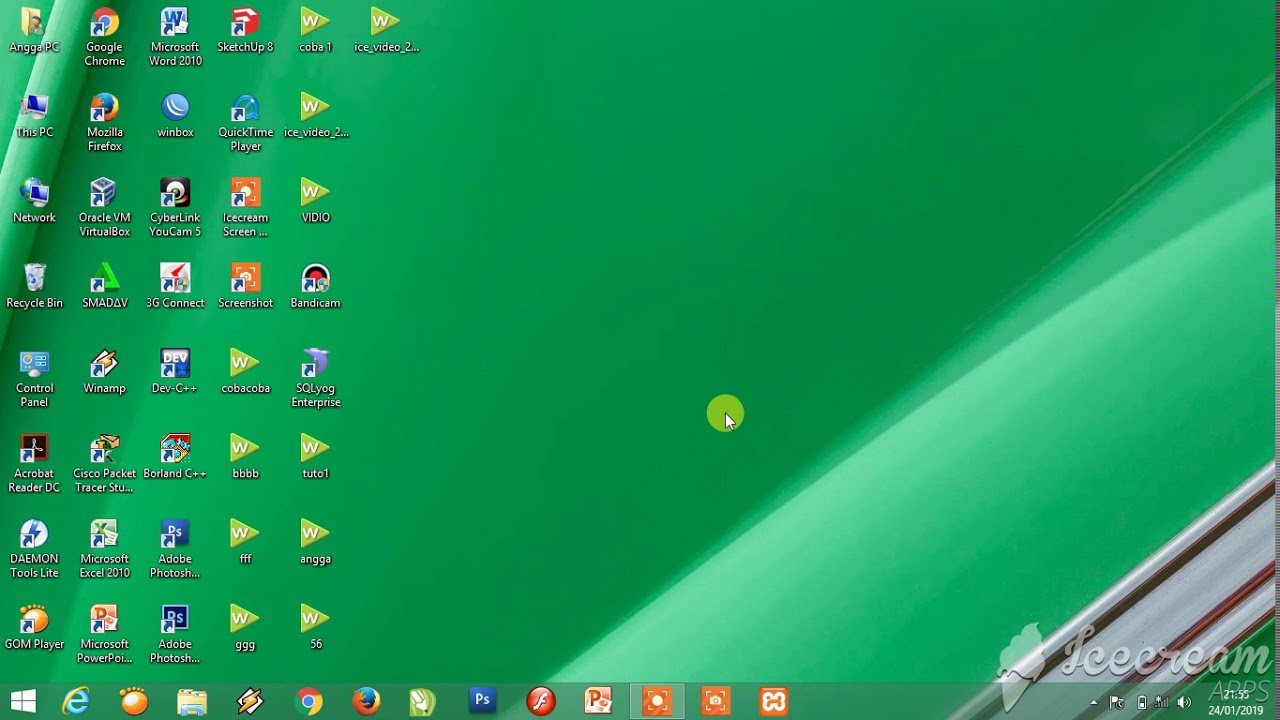Image resolution: width=1280 pixels, height=720 pixels.
Task: Open Google Chrome desktop shortcut
Action: pyautogui.click(x=104, y=38)
